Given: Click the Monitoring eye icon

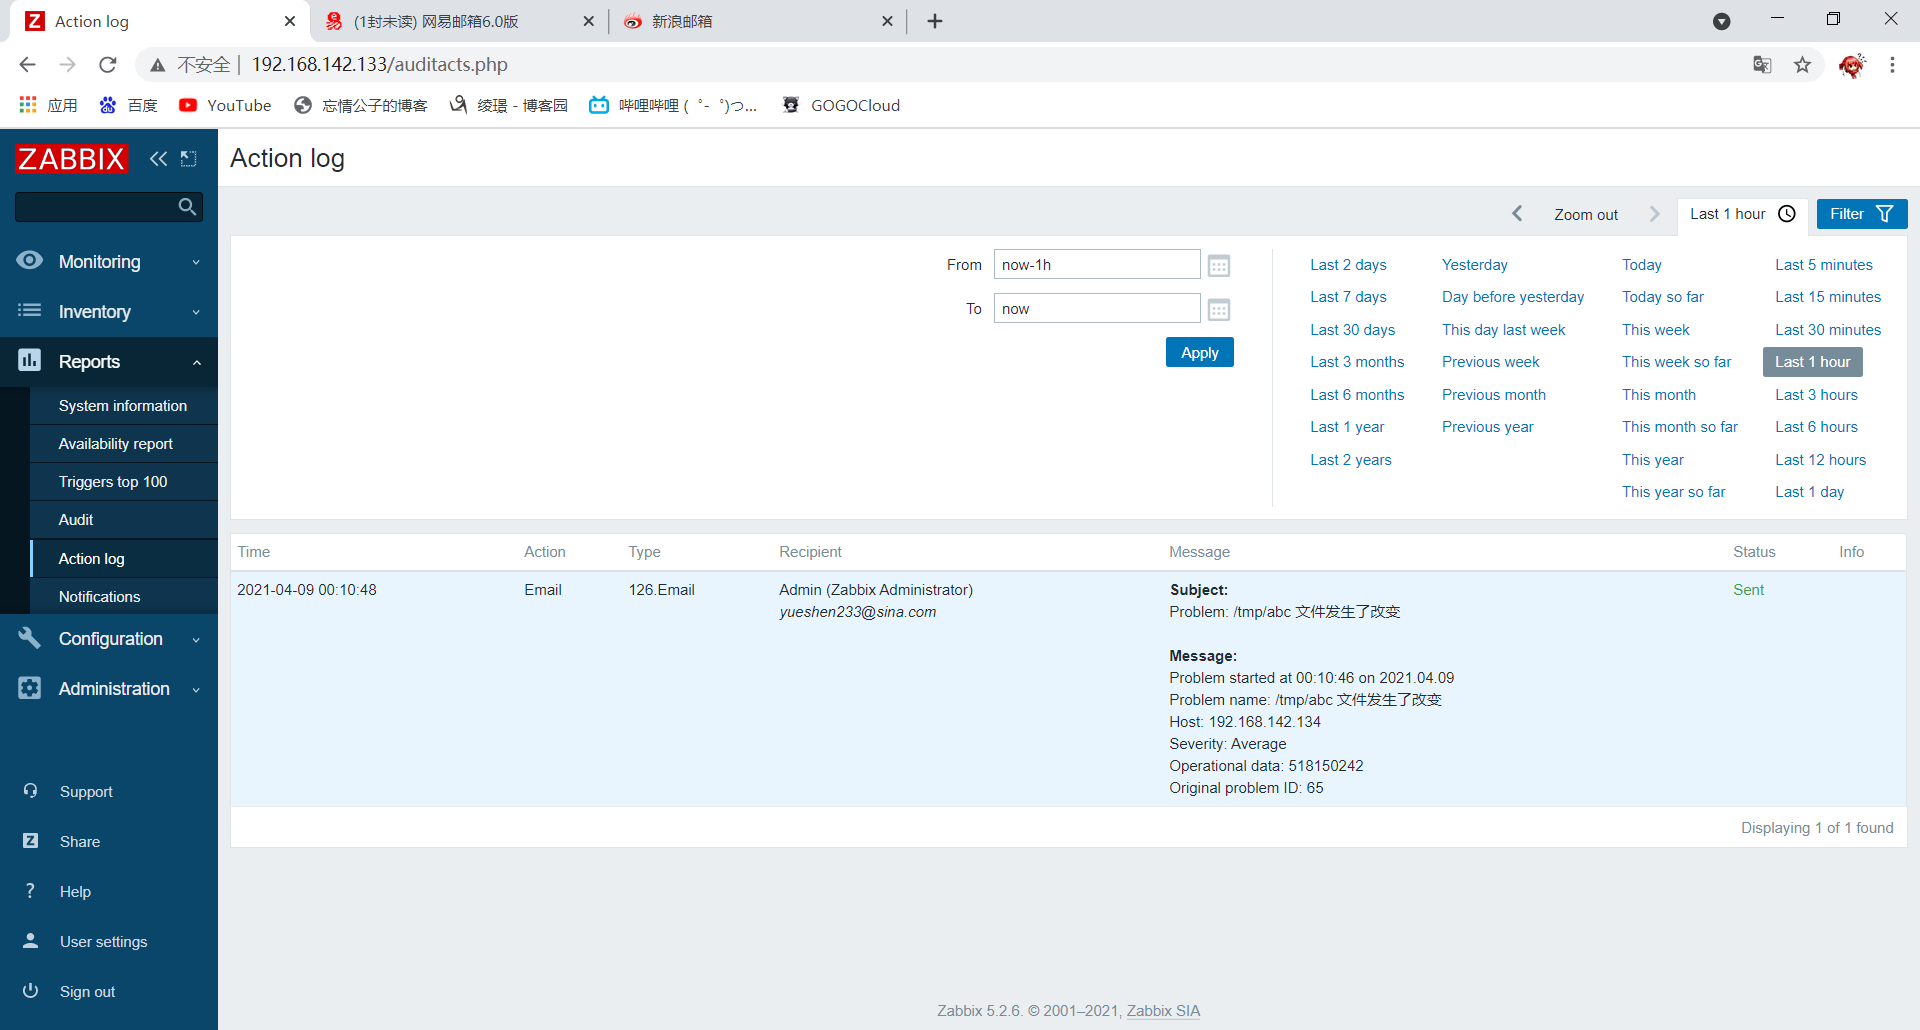Looking at the screenshot, I should coord(30,261).
